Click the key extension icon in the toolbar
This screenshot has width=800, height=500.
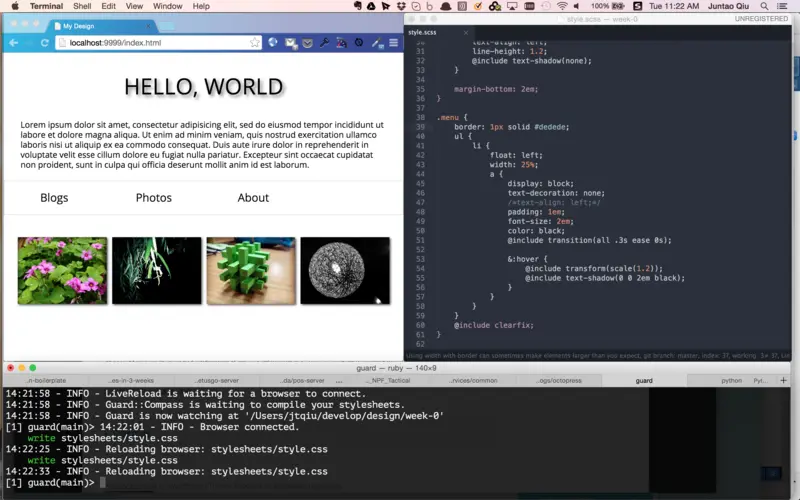pyautogui.click(x=324, y=43)
